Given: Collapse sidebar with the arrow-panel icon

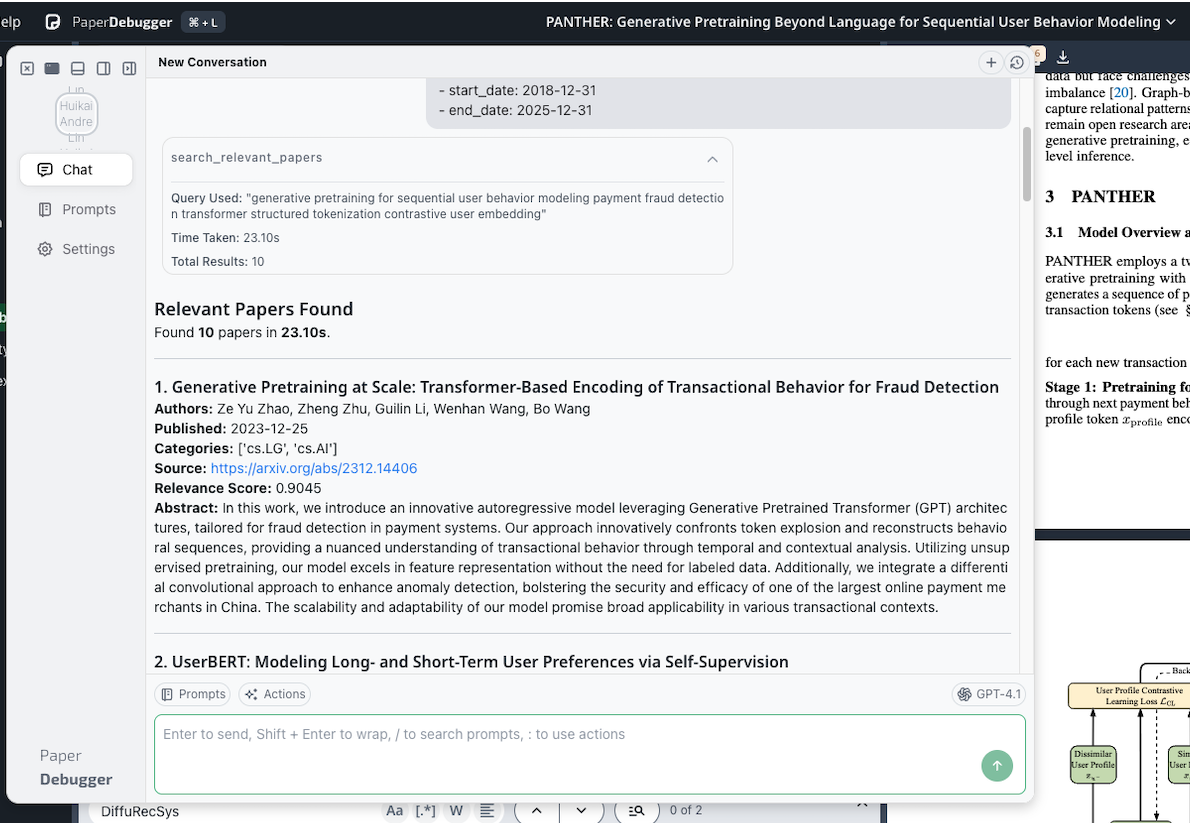Looking at the screenshot, I should pyautogui.click(x=130, y=68).
